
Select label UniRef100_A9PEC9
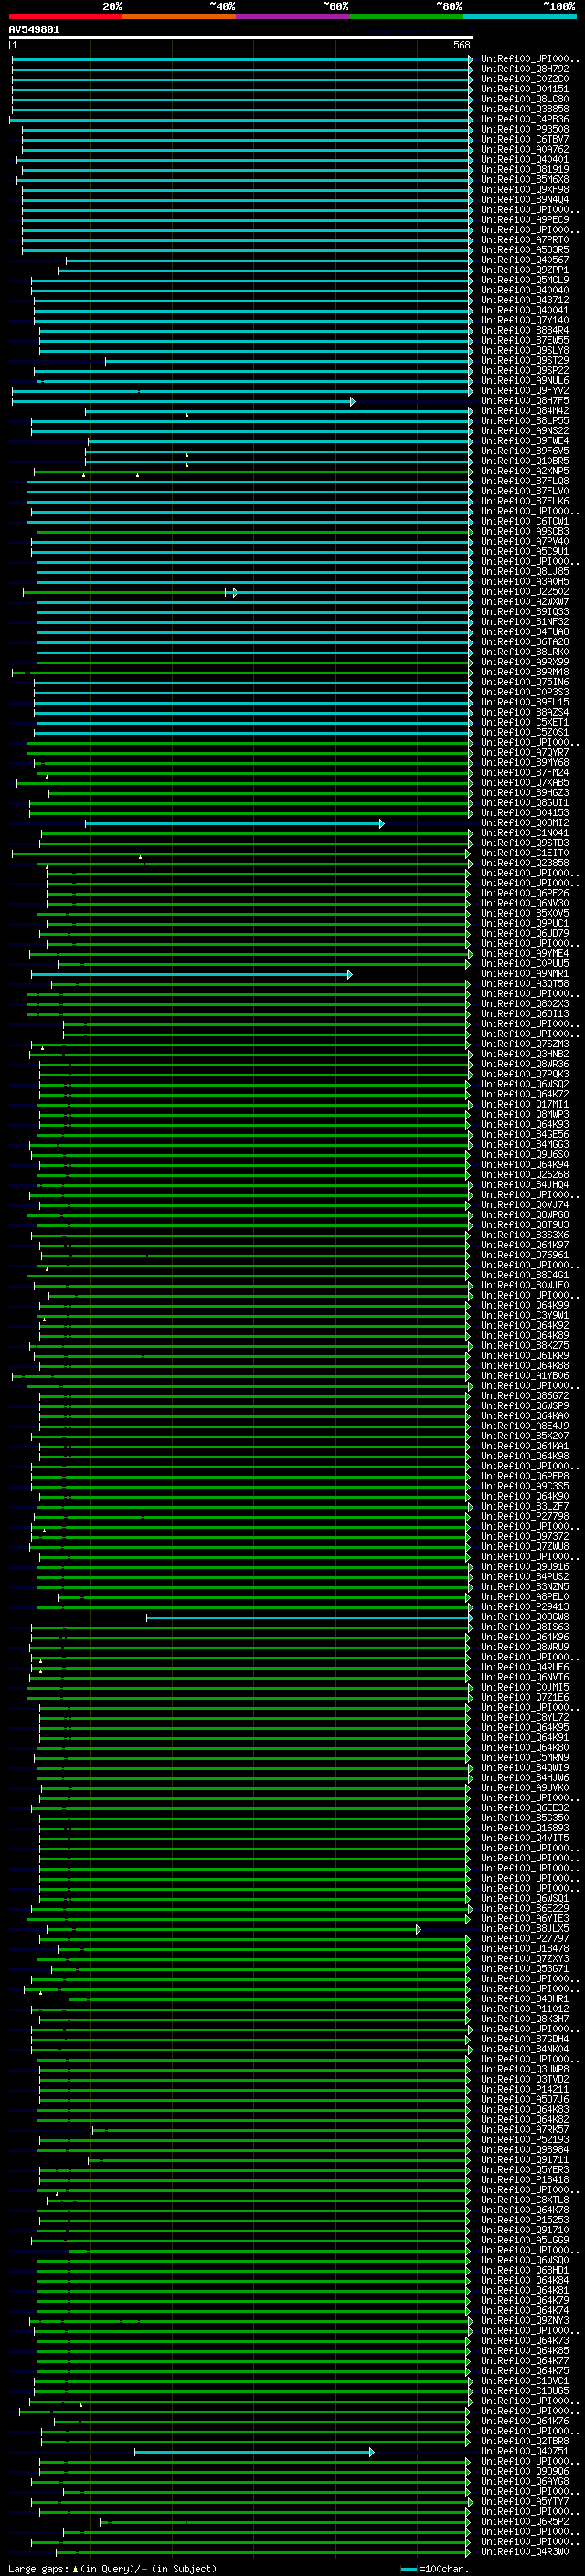525,220
